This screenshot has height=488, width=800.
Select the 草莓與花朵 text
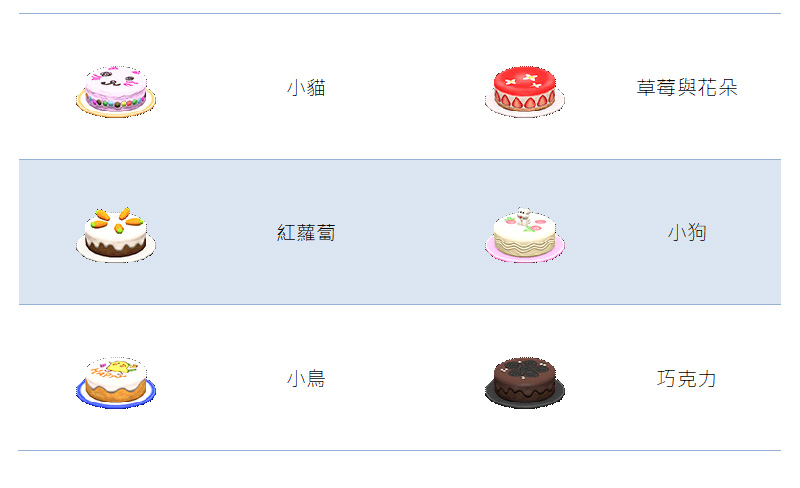[687, 88]
